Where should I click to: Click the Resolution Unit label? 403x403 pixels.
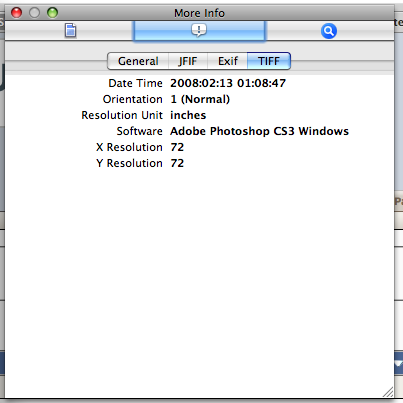(122, 115)
